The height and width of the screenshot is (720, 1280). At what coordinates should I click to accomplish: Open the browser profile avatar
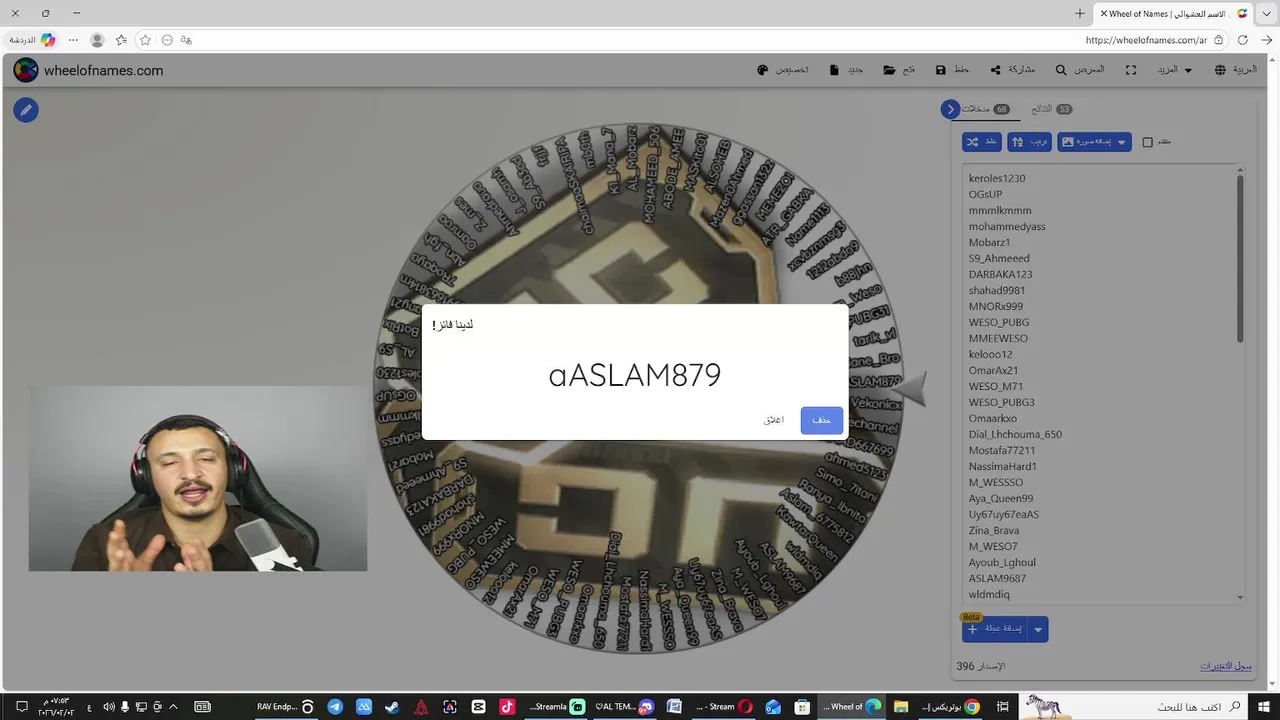click(97, 40)
